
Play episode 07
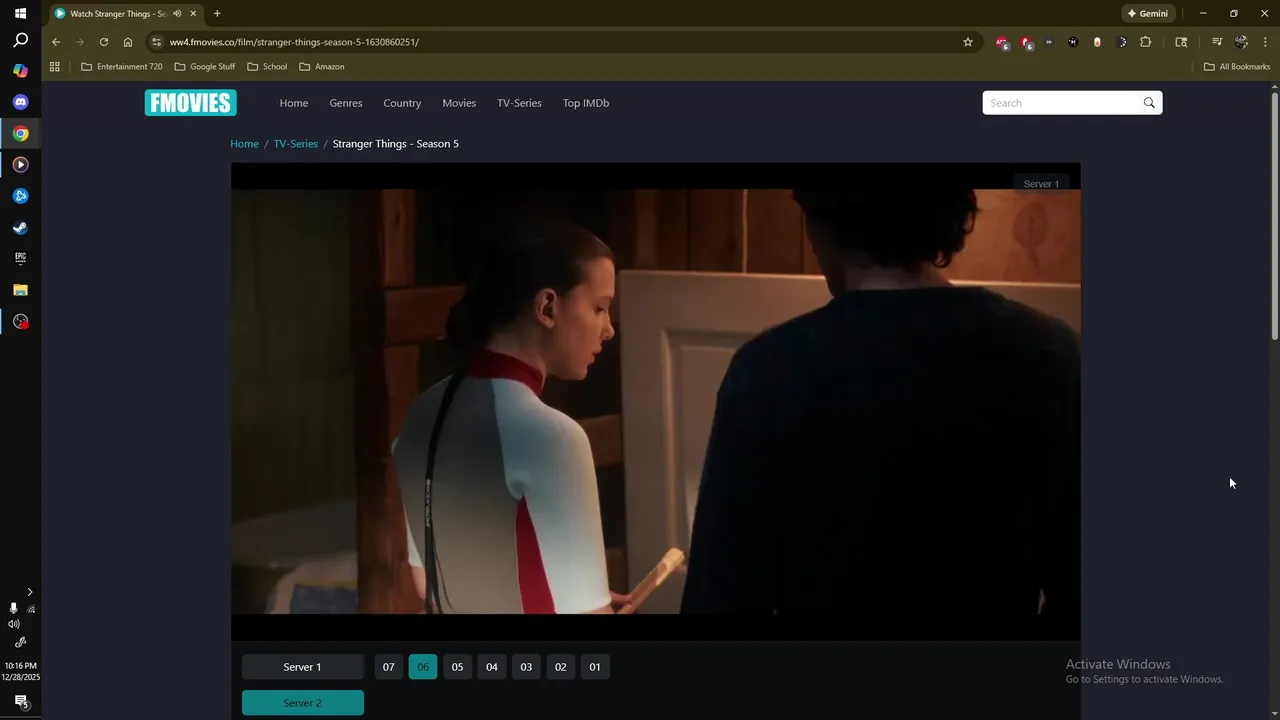pyautogui.click(x=389, y=667)
